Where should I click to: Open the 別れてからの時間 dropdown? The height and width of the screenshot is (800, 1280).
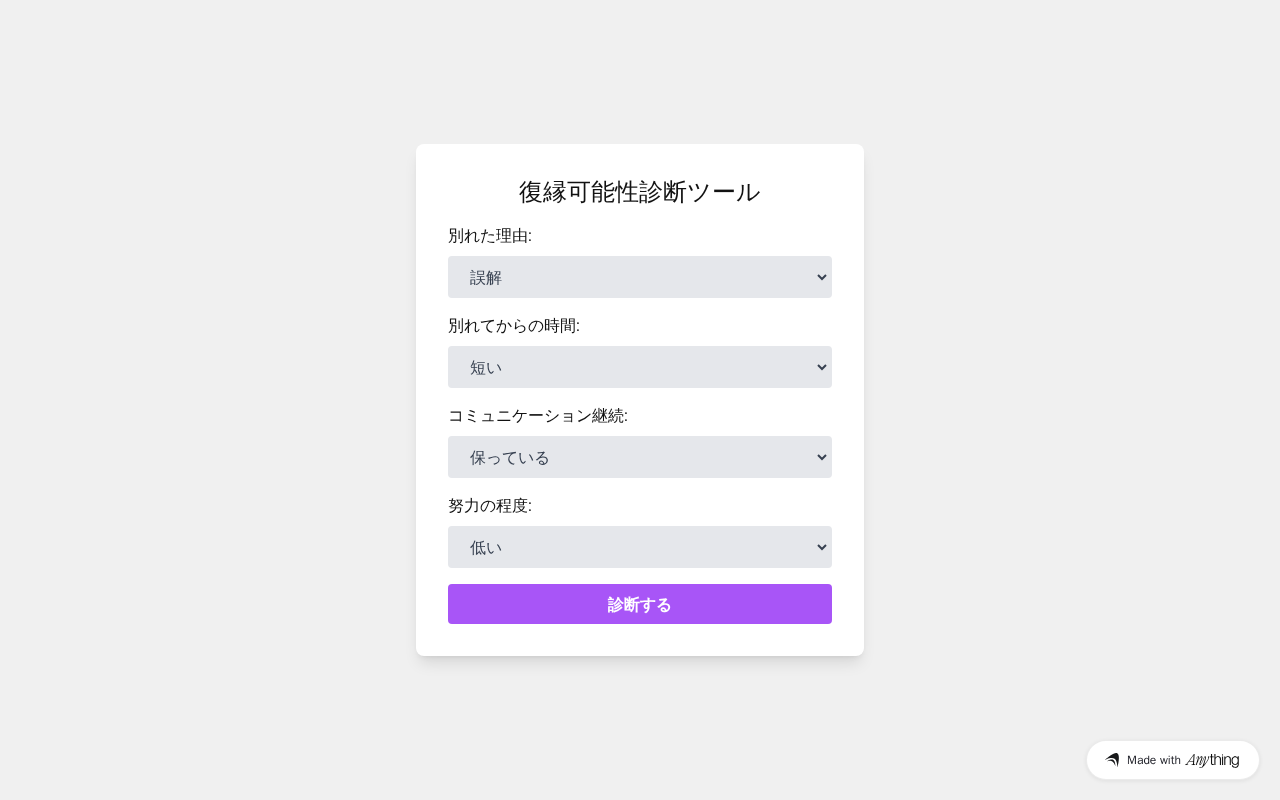pyautogui.click(x=640, y=367)
